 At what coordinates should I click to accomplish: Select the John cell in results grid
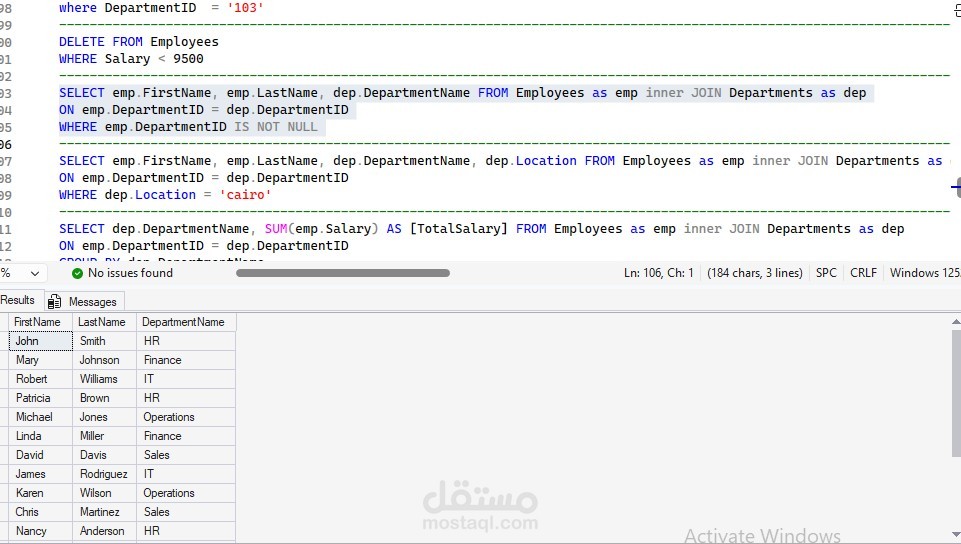coord(40,341)
